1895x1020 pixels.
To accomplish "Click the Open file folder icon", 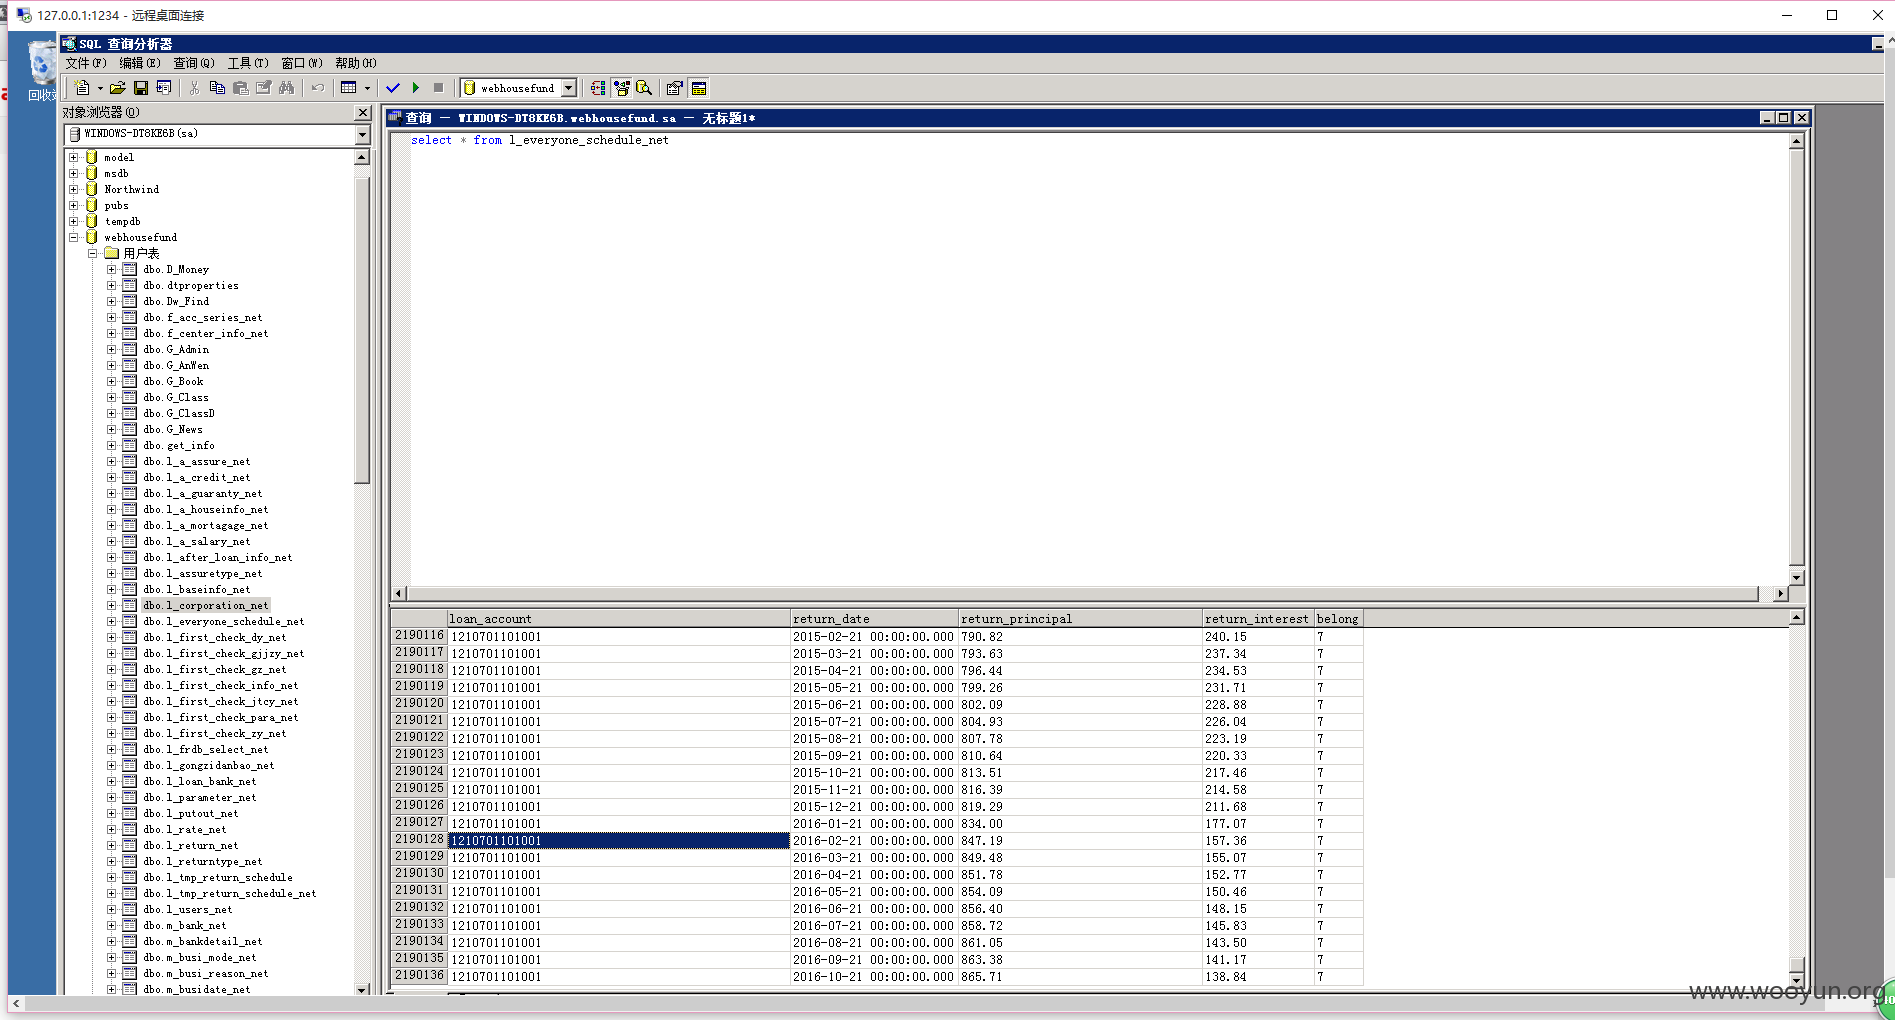I will 118,88.
